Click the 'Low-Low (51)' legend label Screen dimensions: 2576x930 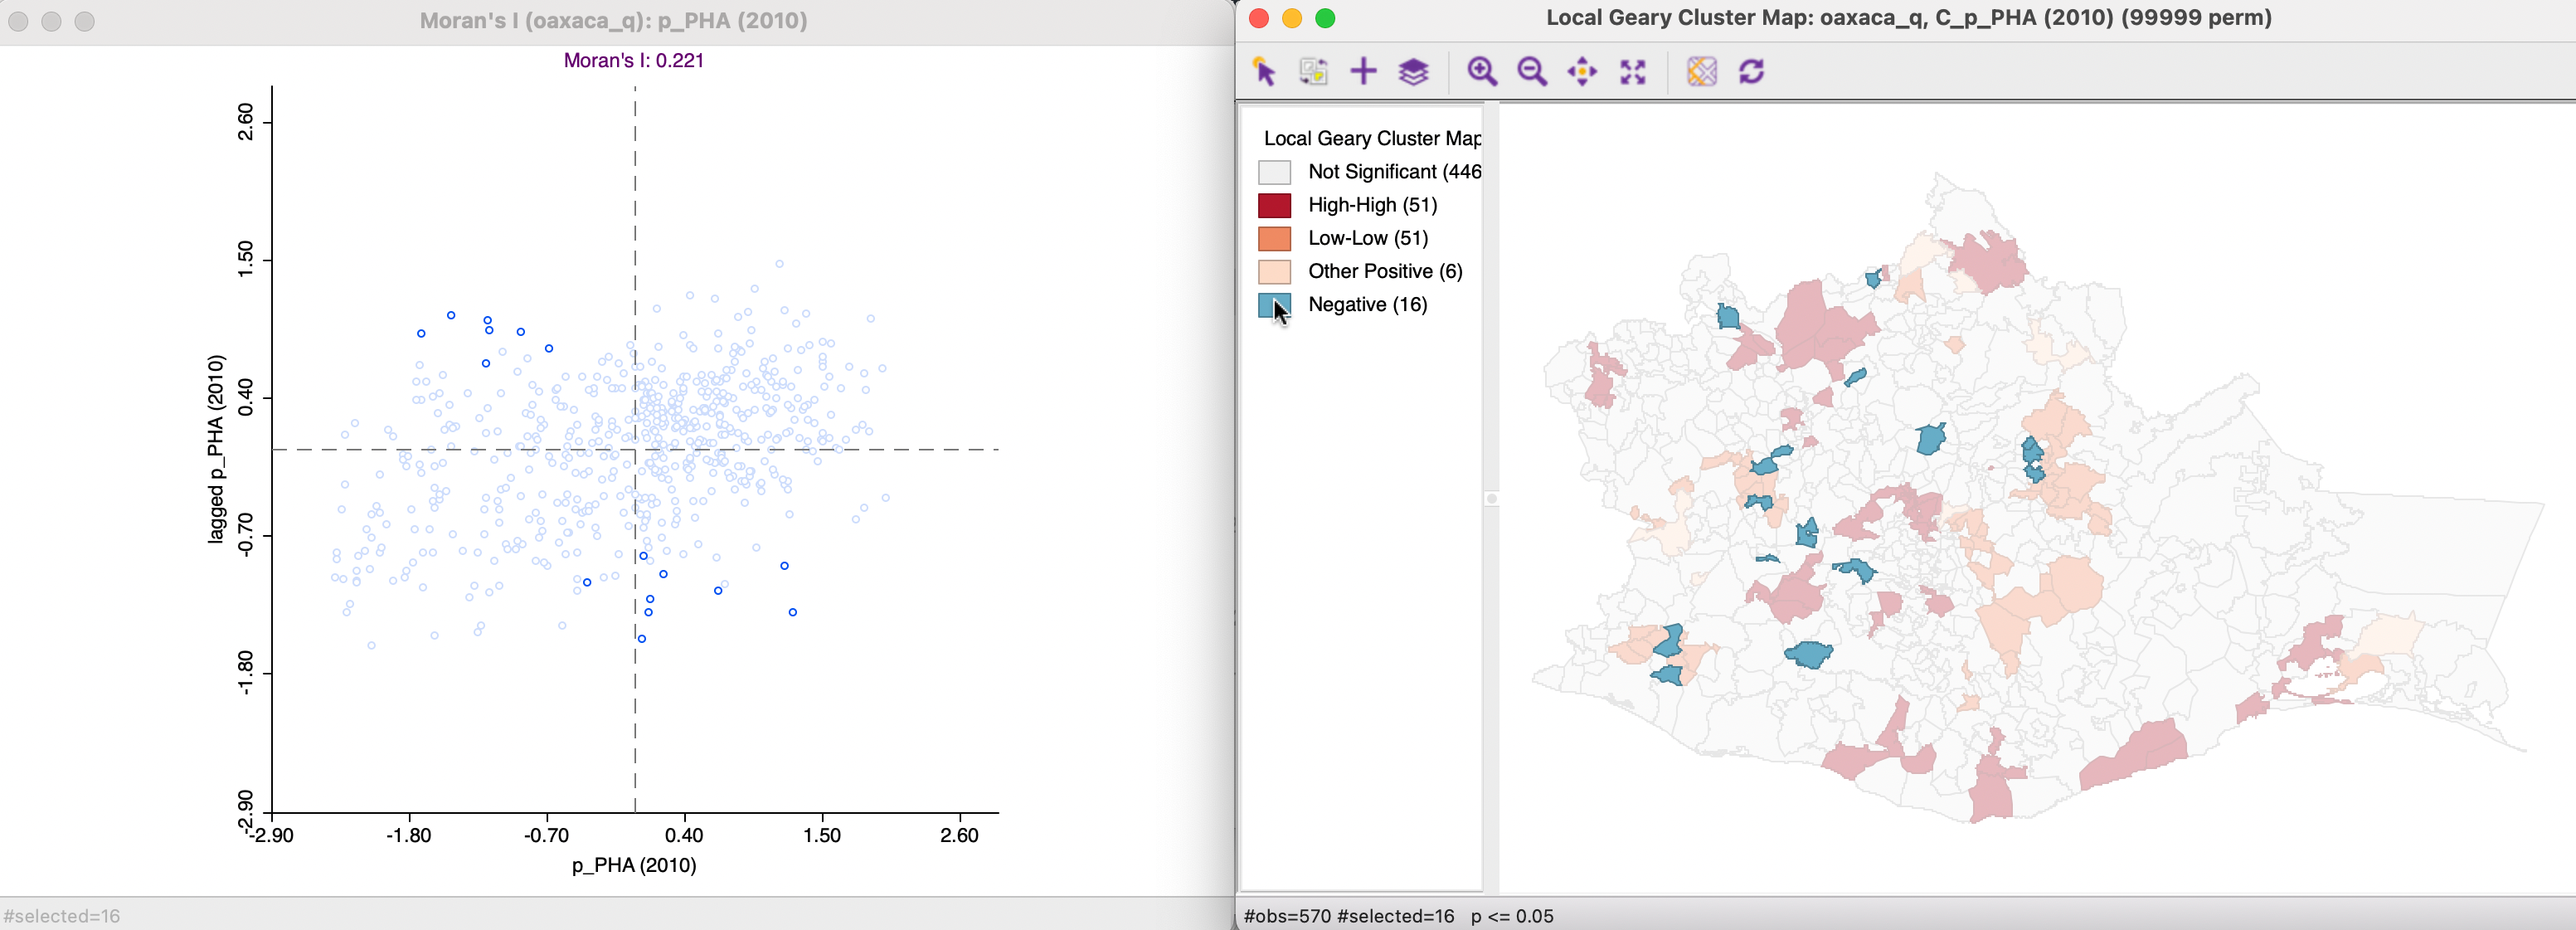pos(1367,238)
